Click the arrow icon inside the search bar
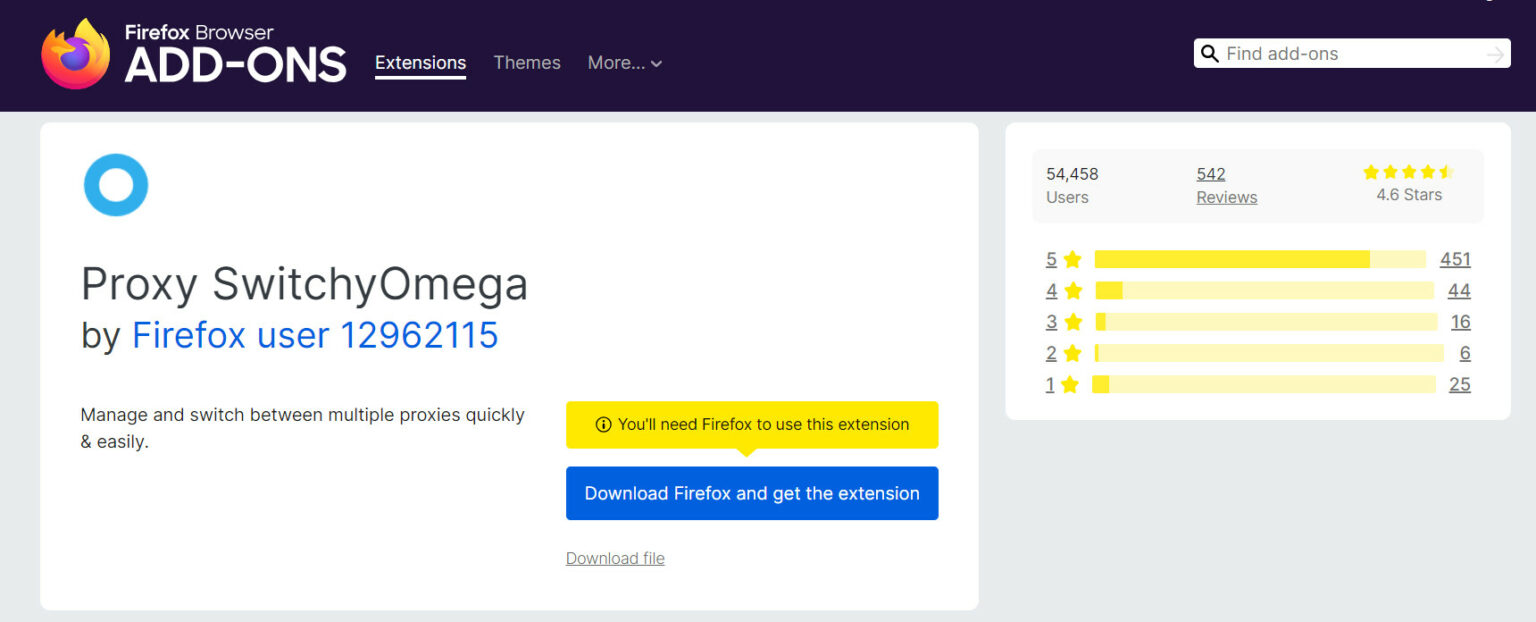The image size is (1536, 622). (1494, 53)
